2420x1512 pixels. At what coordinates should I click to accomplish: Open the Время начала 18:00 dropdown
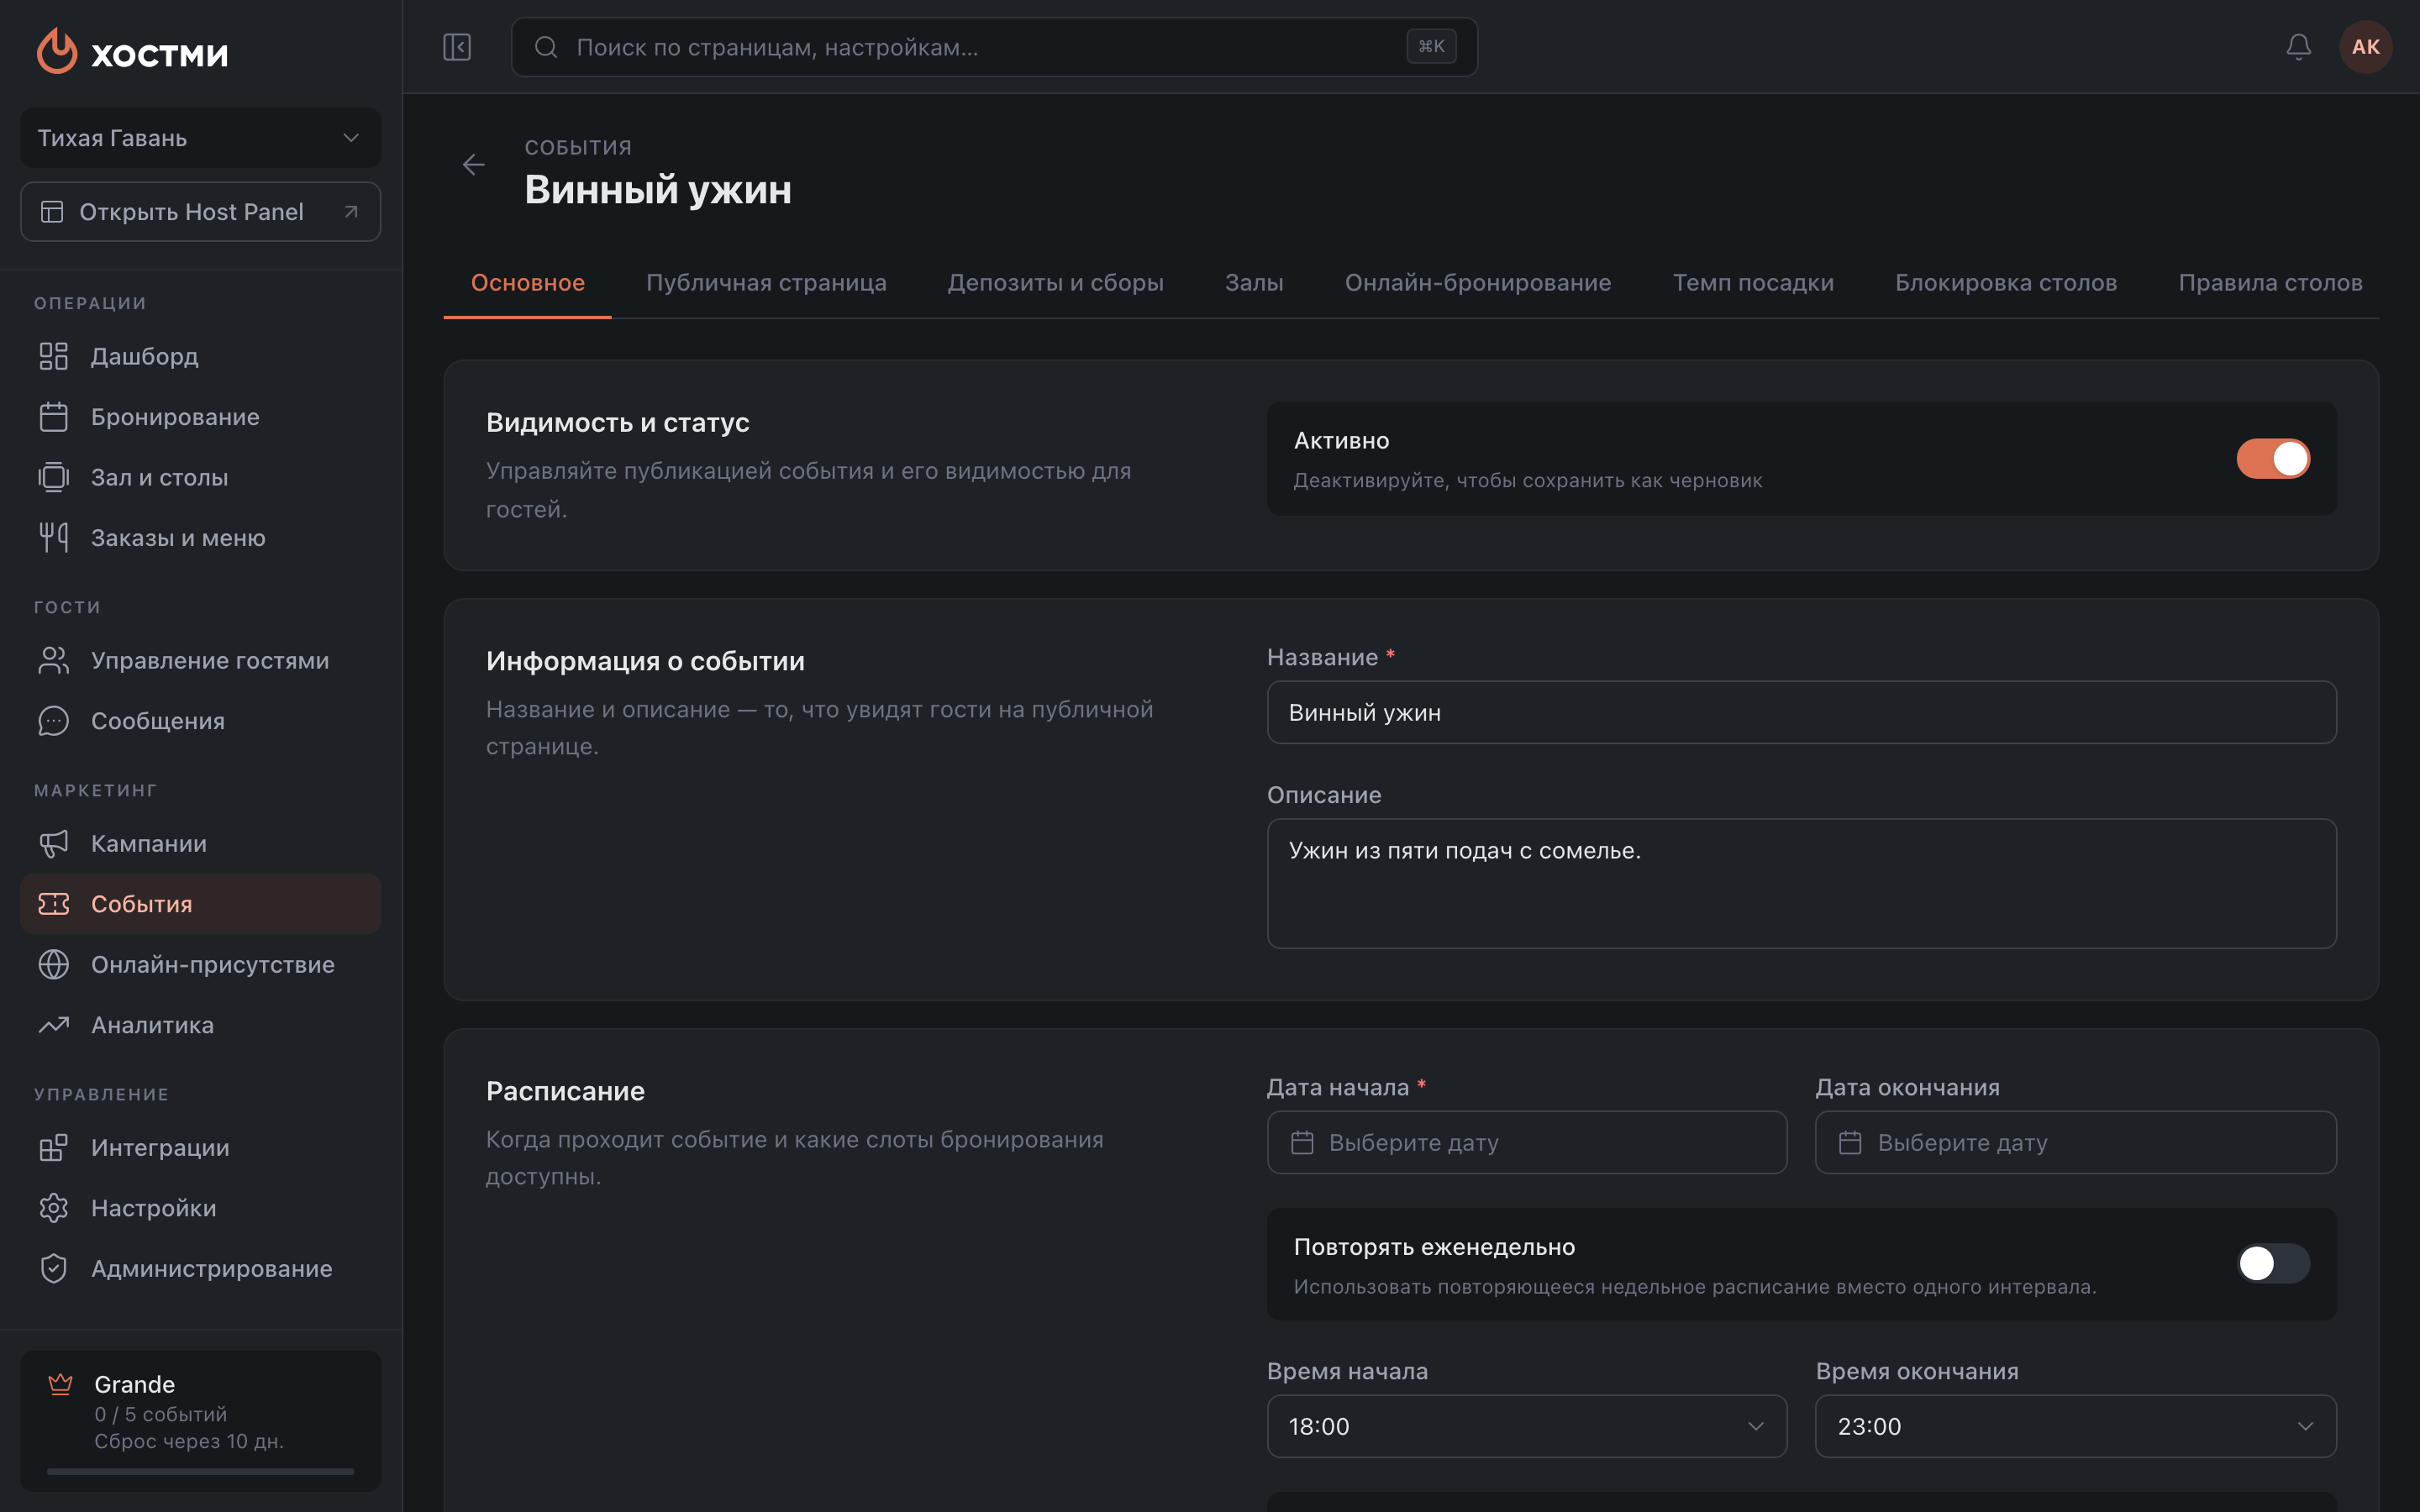[1526, 1426]
